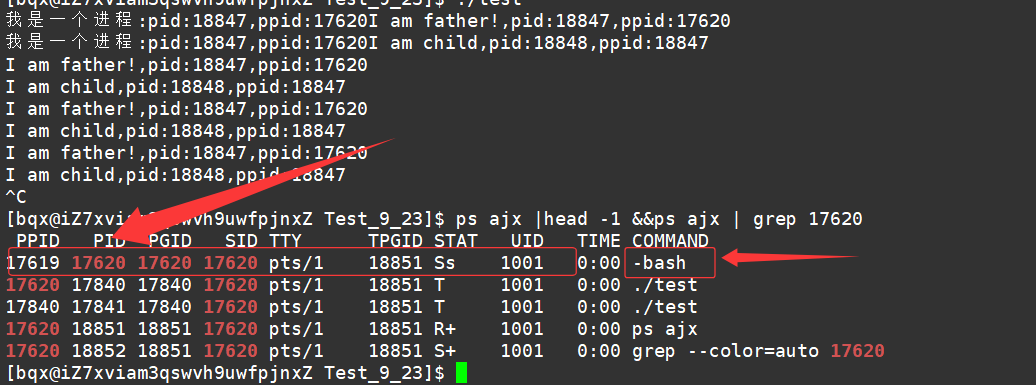Screen dimensions: 1036x385
Task: Click the "-bash" command entry
Action: (659, 263)
